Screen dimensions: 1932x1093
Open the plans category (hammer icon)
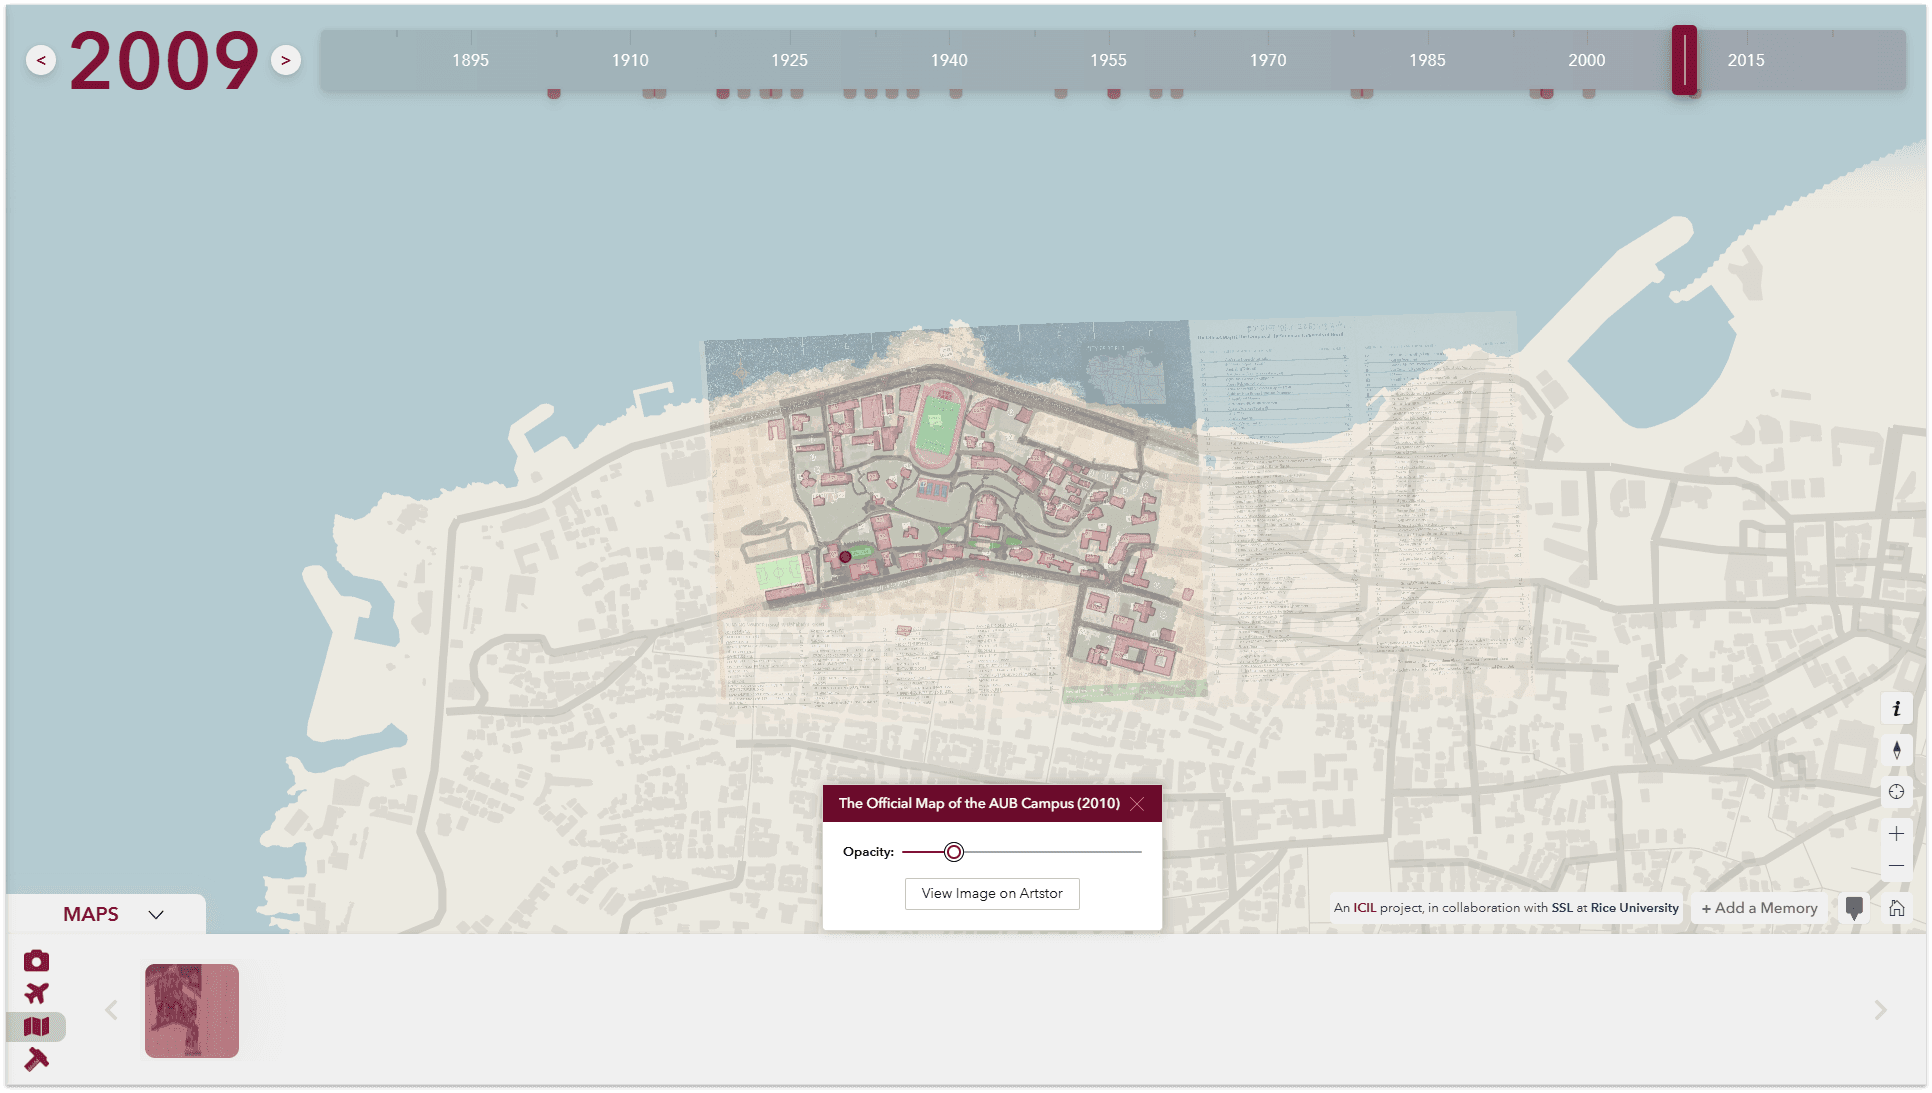coord(37,1059)
